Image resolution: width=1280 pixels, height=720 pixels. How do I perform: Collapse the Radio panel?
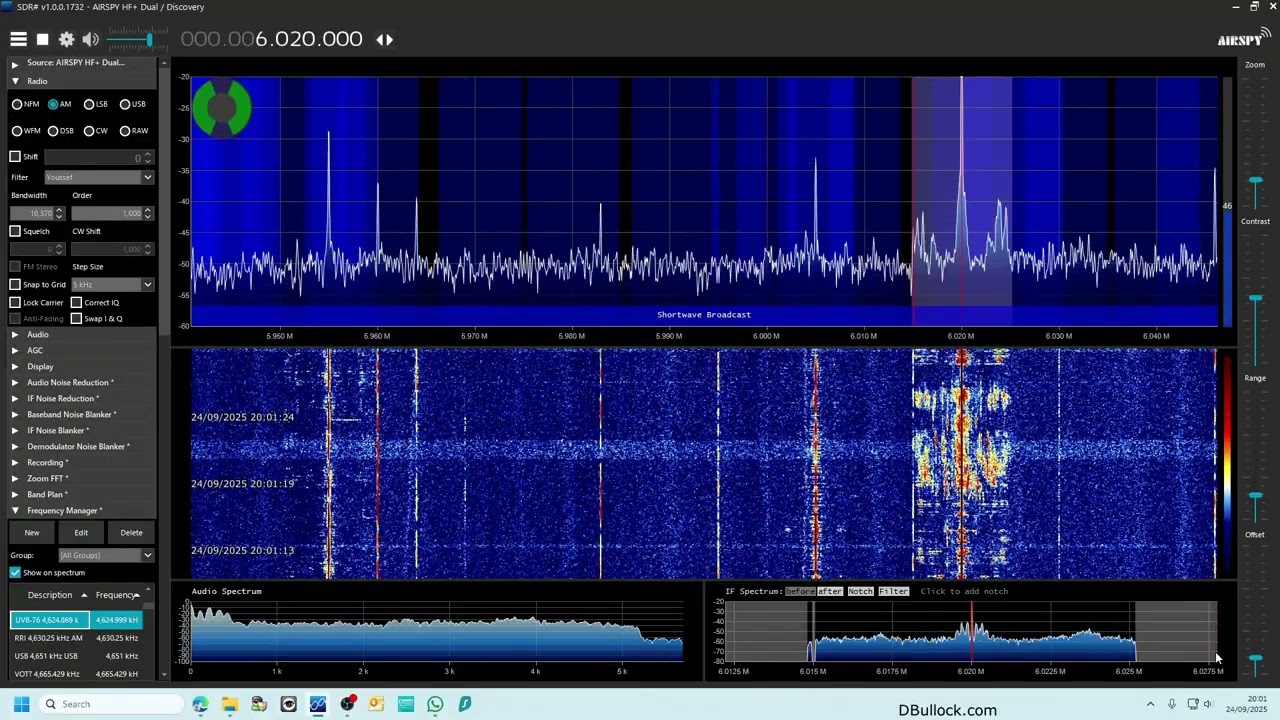14,81
